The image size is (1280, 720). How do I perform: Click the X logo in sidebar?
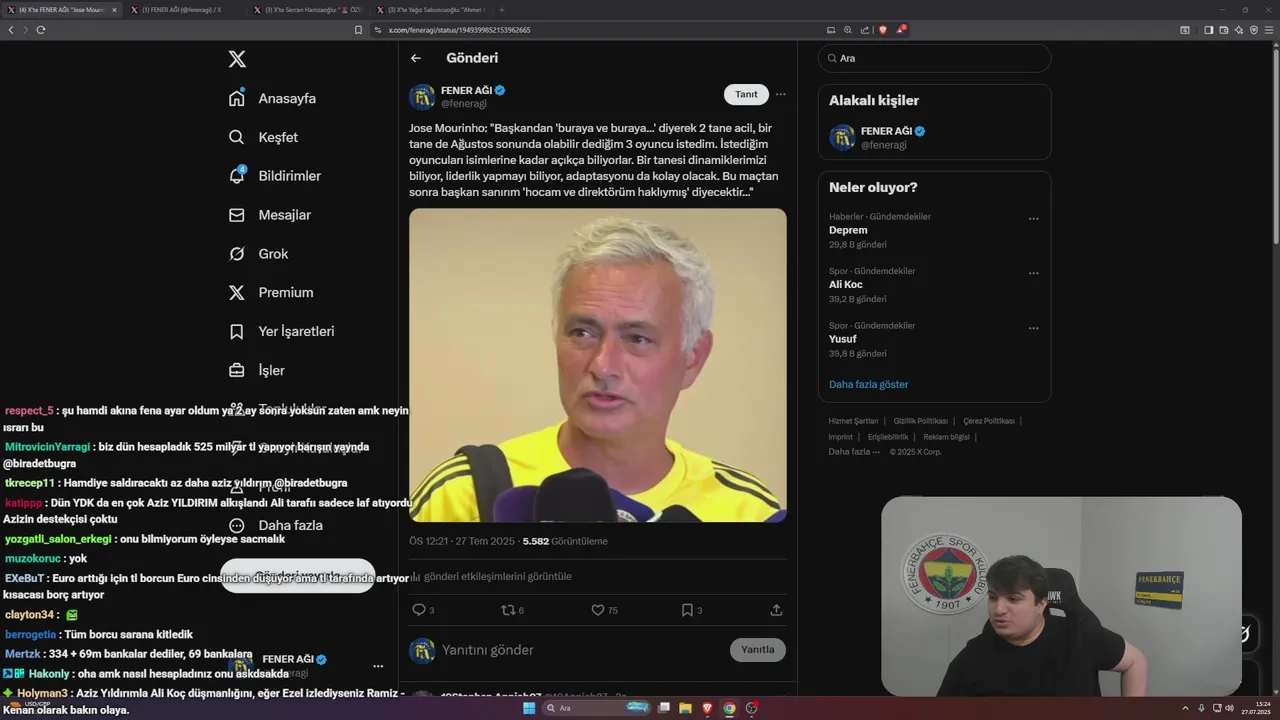pyautogui.click(x=237, y=59)
